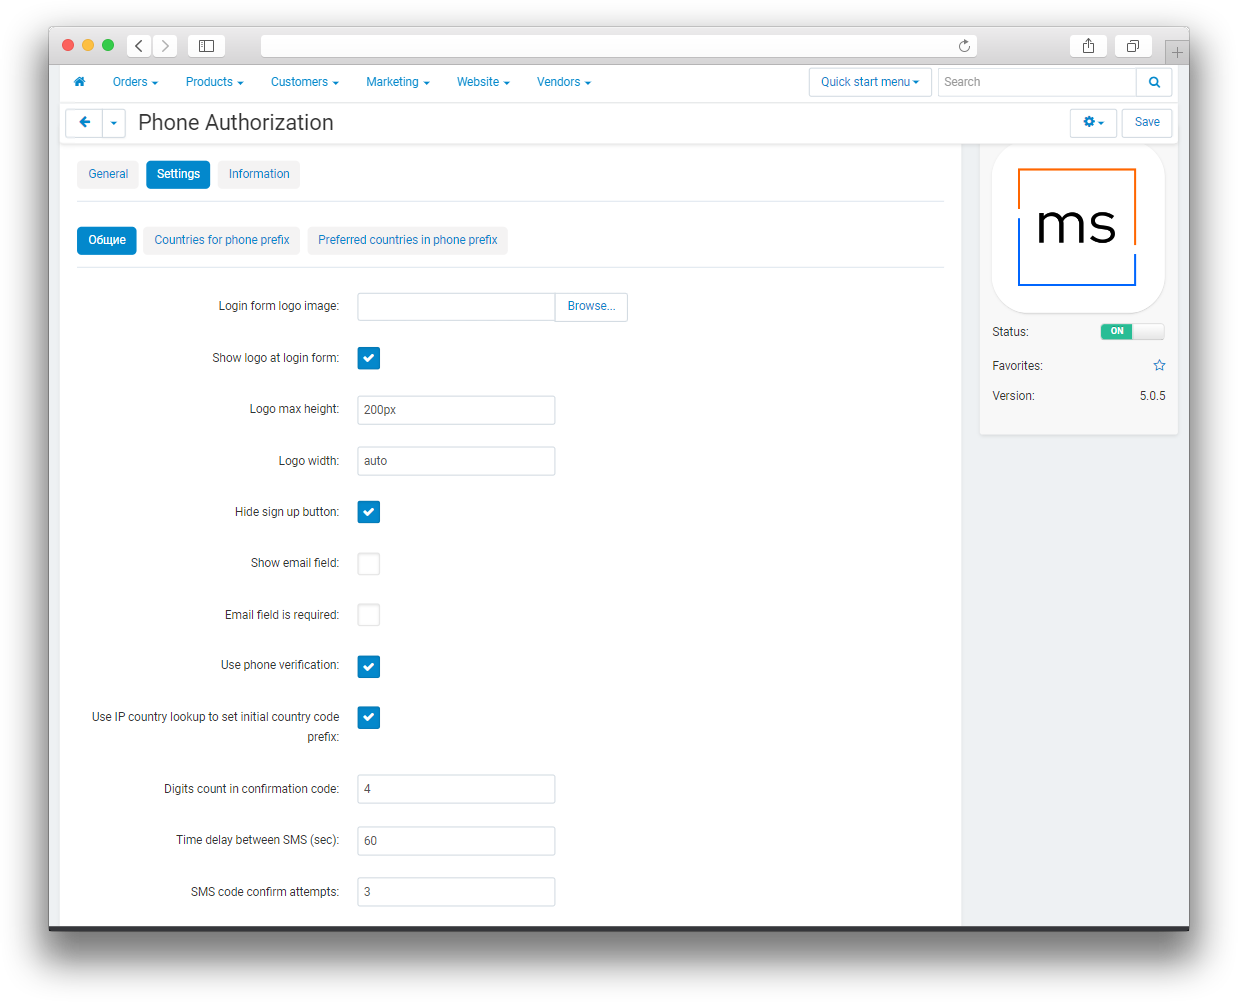Add the add-on to favorites via the star icon
Image resolution: width=1238 pixels, height=1002 pixels.
[1159, 366]
